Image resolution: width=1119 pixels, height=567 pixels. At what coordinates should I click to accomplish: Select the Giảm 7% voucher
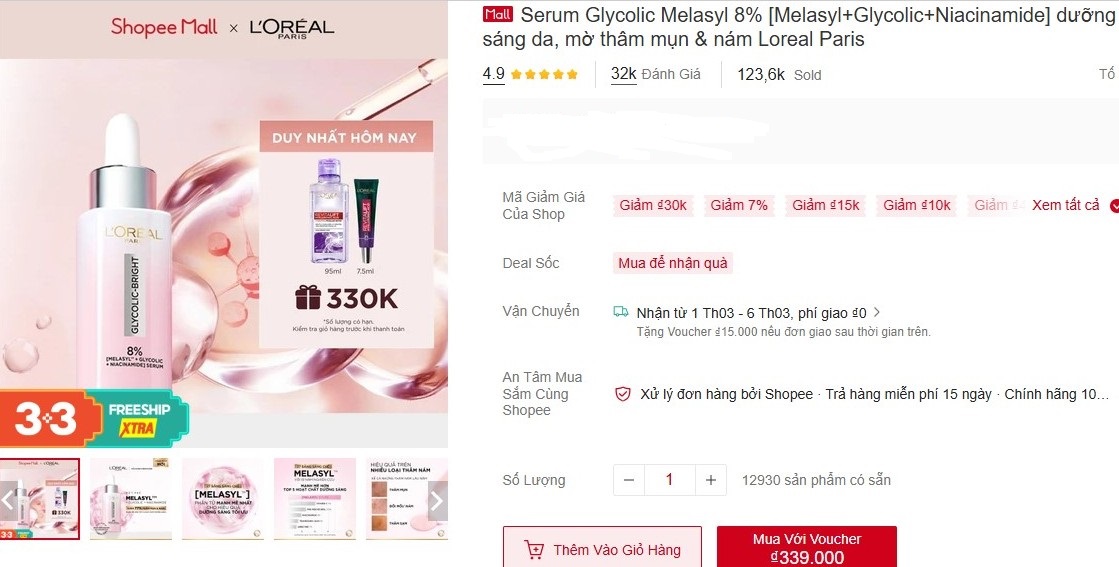[739, 205]
